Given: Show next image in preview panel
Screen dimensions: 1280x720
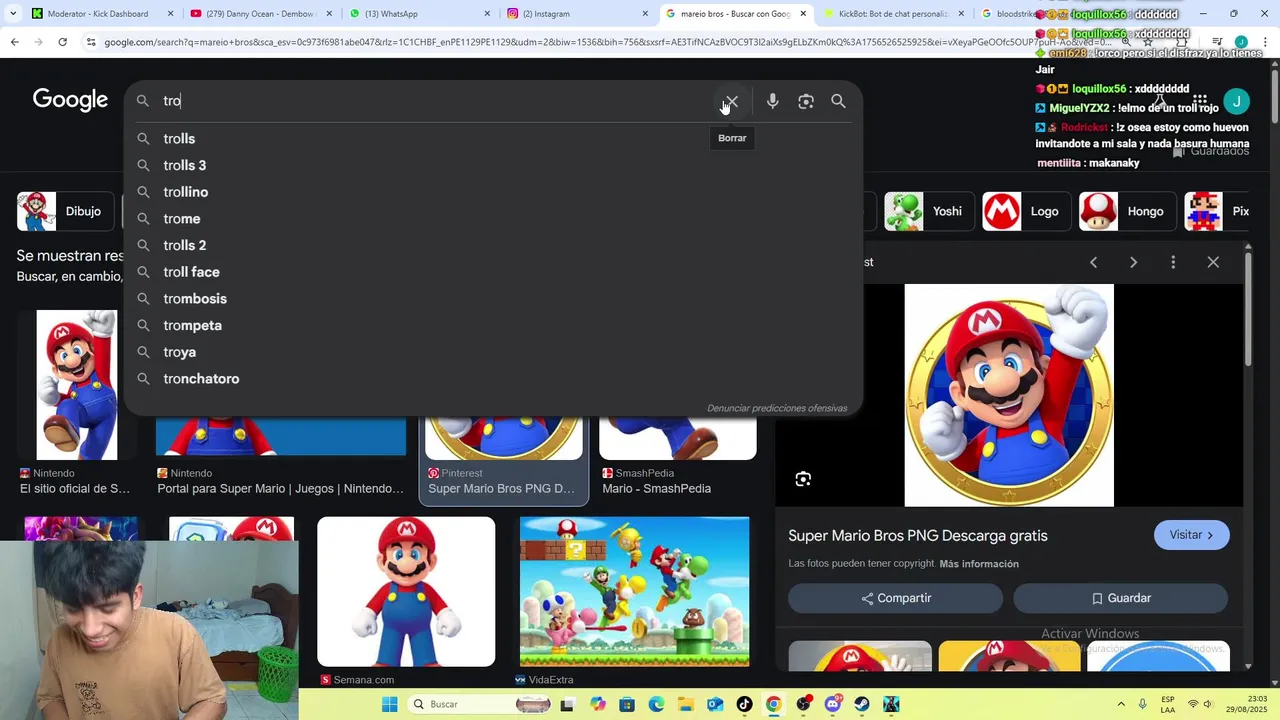Looking at the screenshot, I should click(1133, 262).
